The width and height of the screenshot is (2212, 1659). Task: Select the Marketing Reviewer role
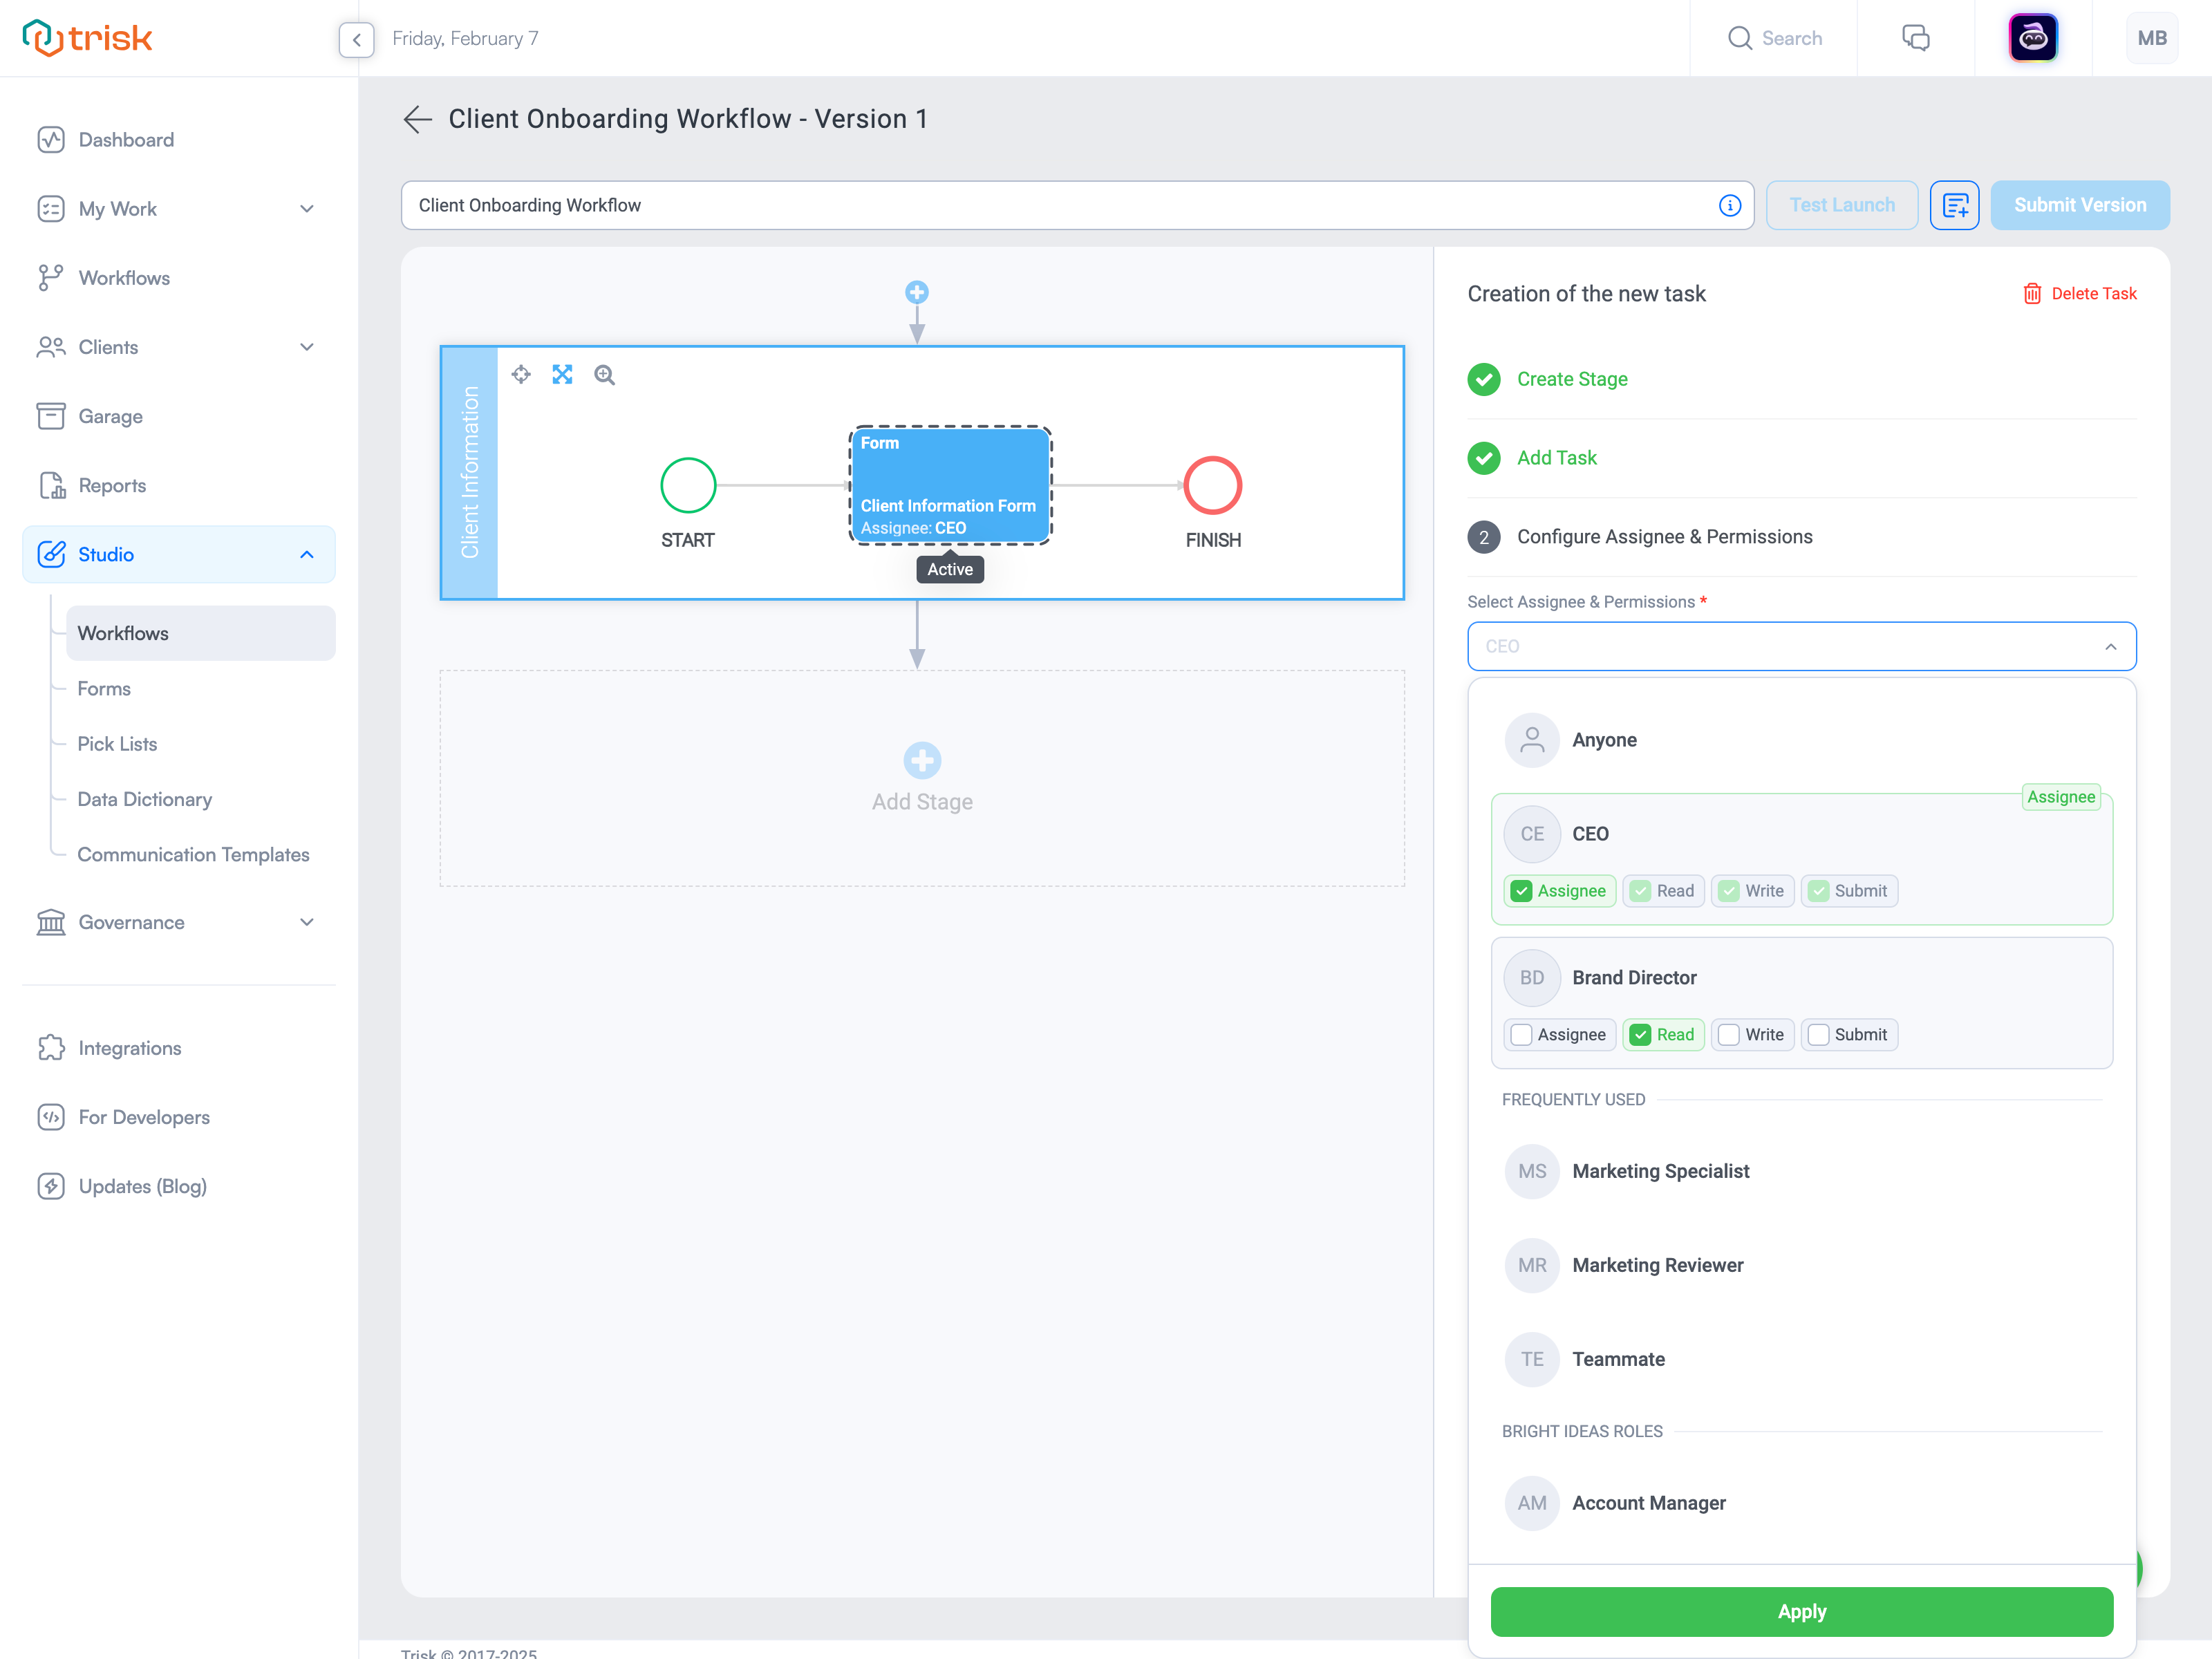tap(1801, 1265)
